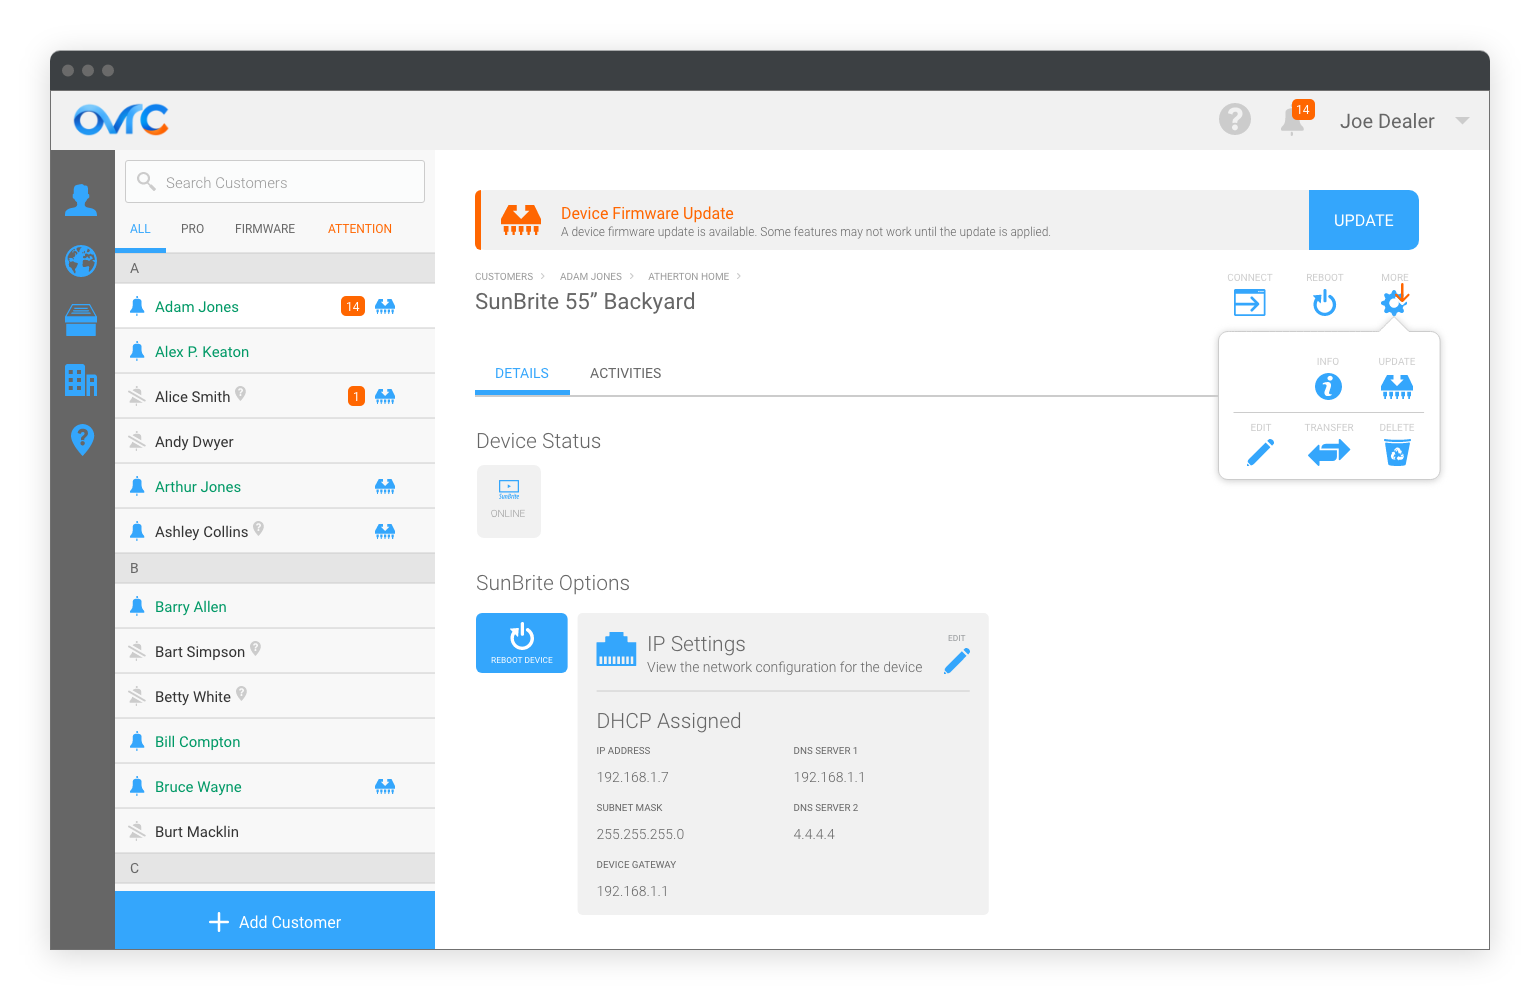Toggle notification bell for Arthur Jones
The height and width of the screenshot is (1000, 1540).
click(137, 486)
